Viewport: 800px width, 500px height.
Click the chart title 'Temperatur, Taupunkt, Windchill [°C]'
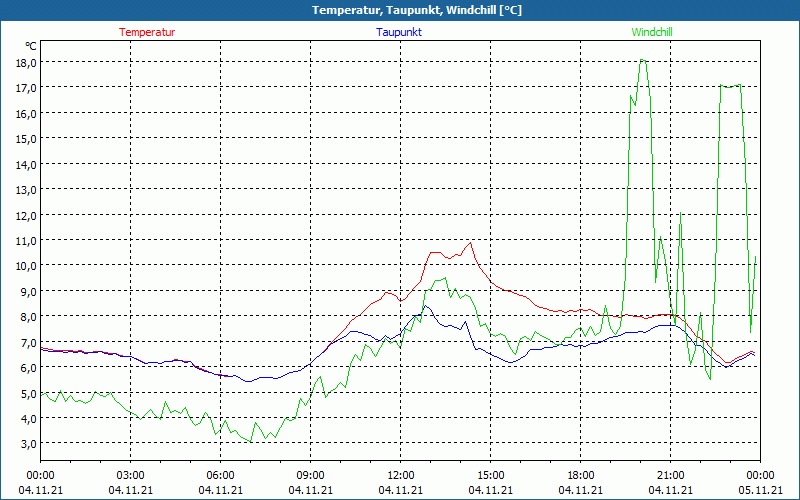[x=417, y=10]
